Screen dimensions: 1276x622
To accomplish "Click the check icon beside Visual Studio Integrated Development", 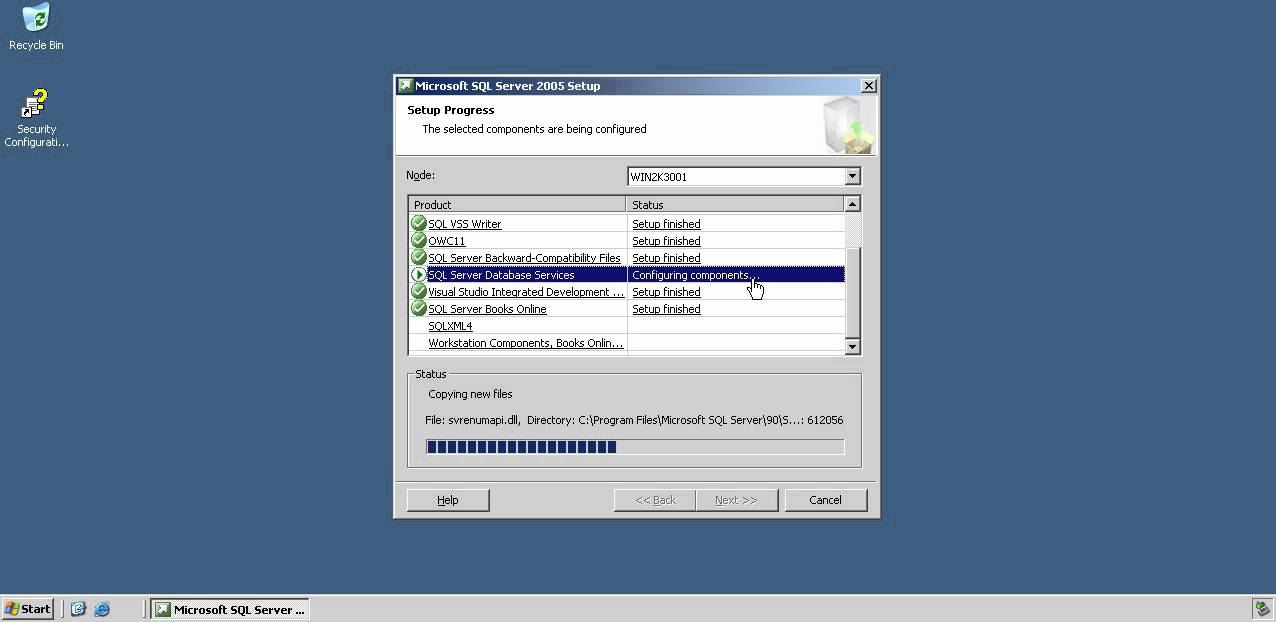I will 419,292.
